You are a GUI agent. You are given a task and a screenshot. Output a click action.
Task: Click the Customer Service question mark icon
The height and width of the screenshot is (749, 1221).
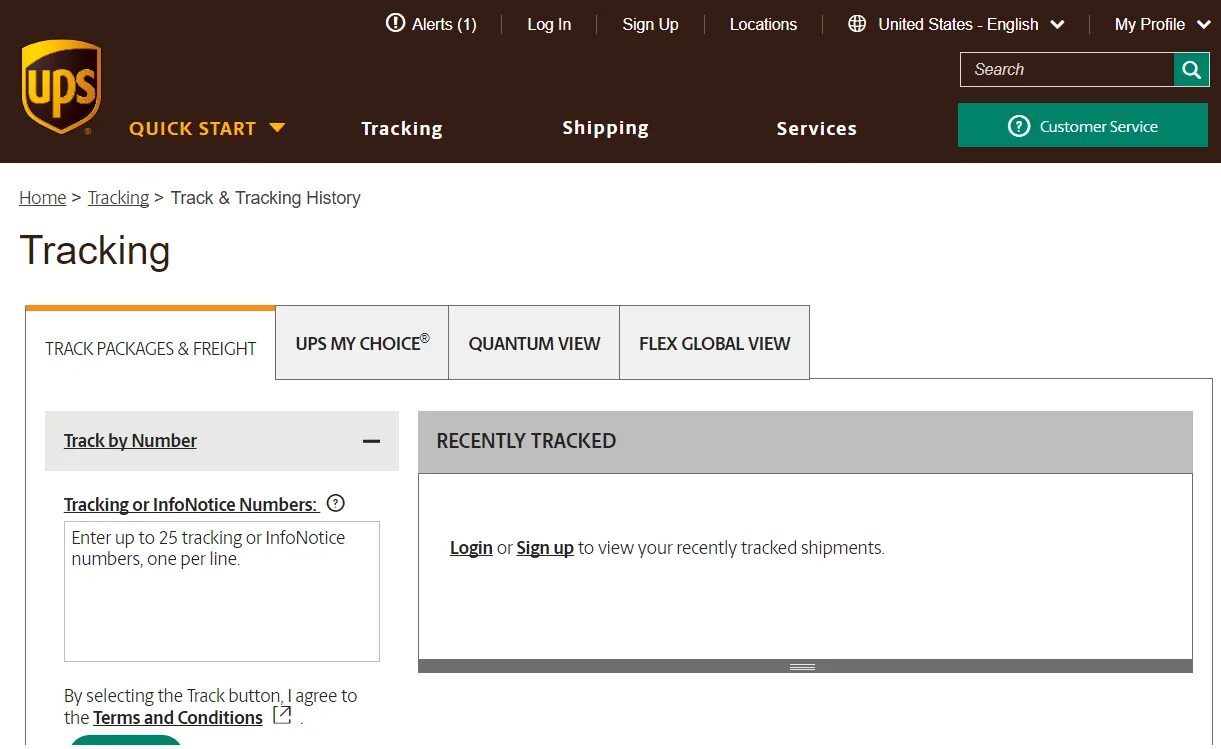(x=1019, y=126)
